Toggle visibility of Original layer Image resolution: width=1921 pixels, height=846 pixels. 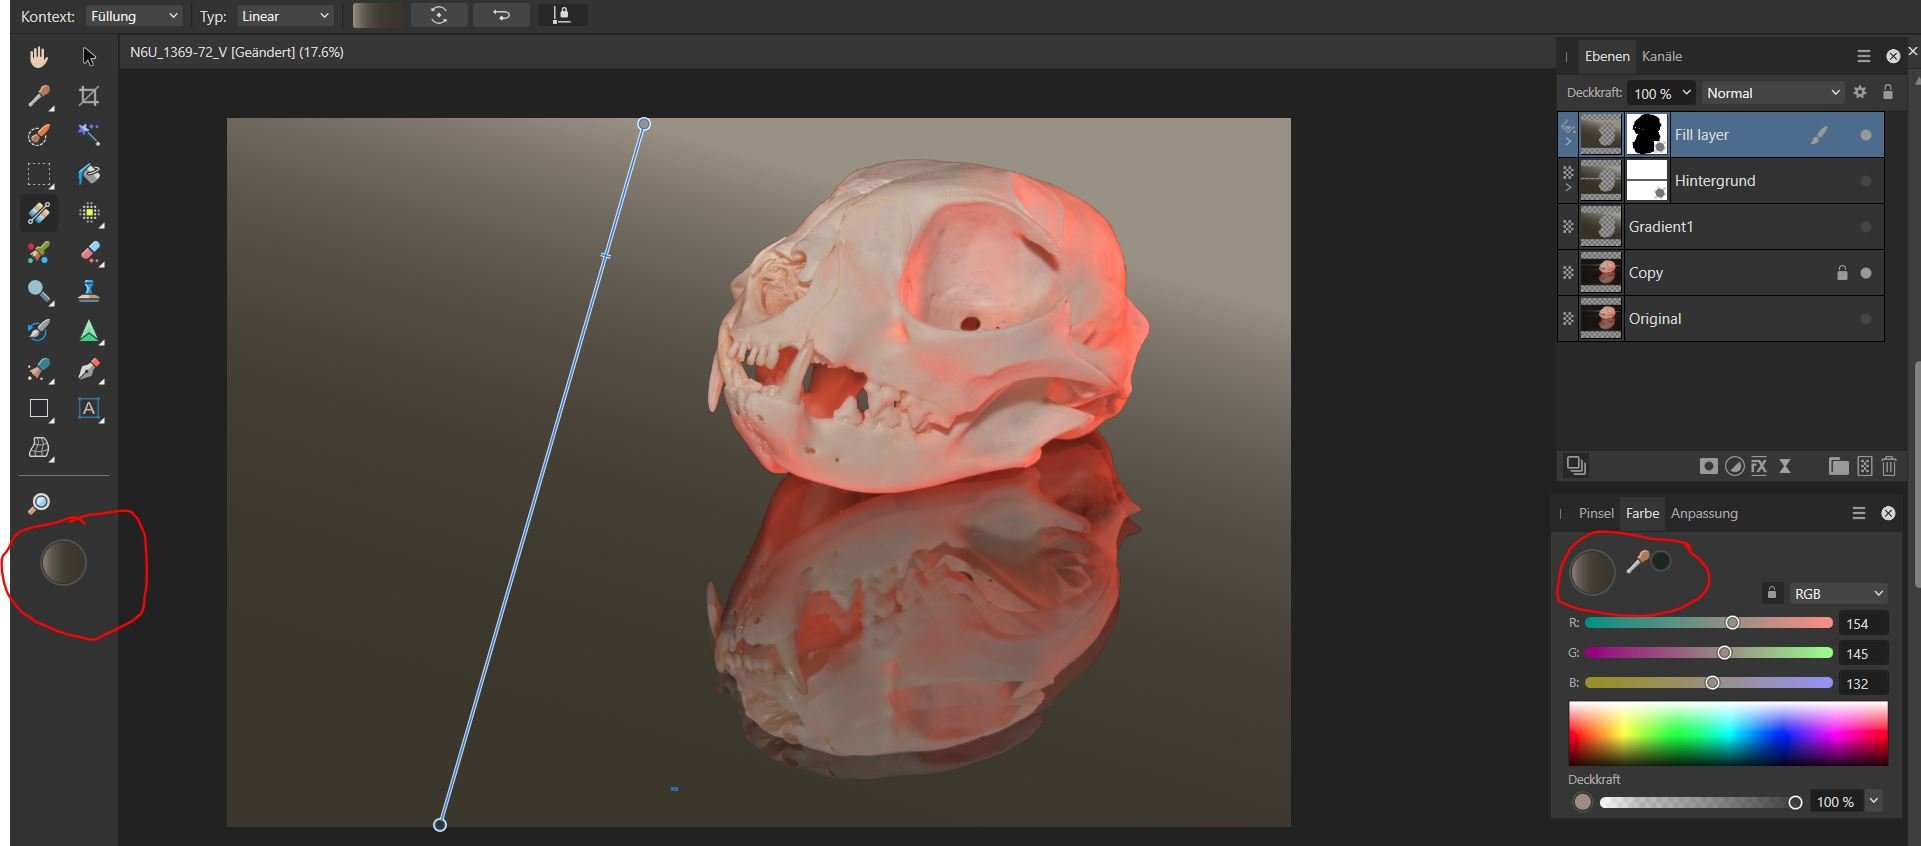pyautogui.click(x=1865, y=319)
